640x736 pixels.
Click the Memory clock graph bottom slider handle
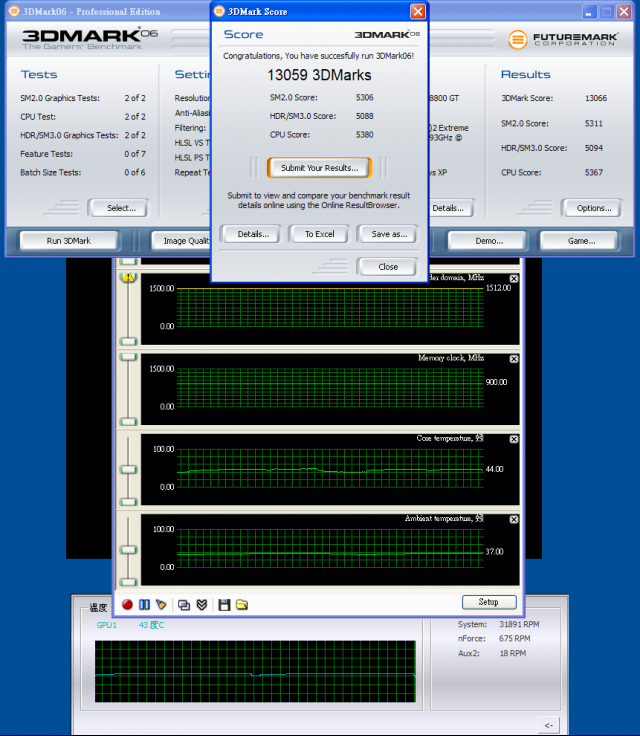(x=128, y=422)
